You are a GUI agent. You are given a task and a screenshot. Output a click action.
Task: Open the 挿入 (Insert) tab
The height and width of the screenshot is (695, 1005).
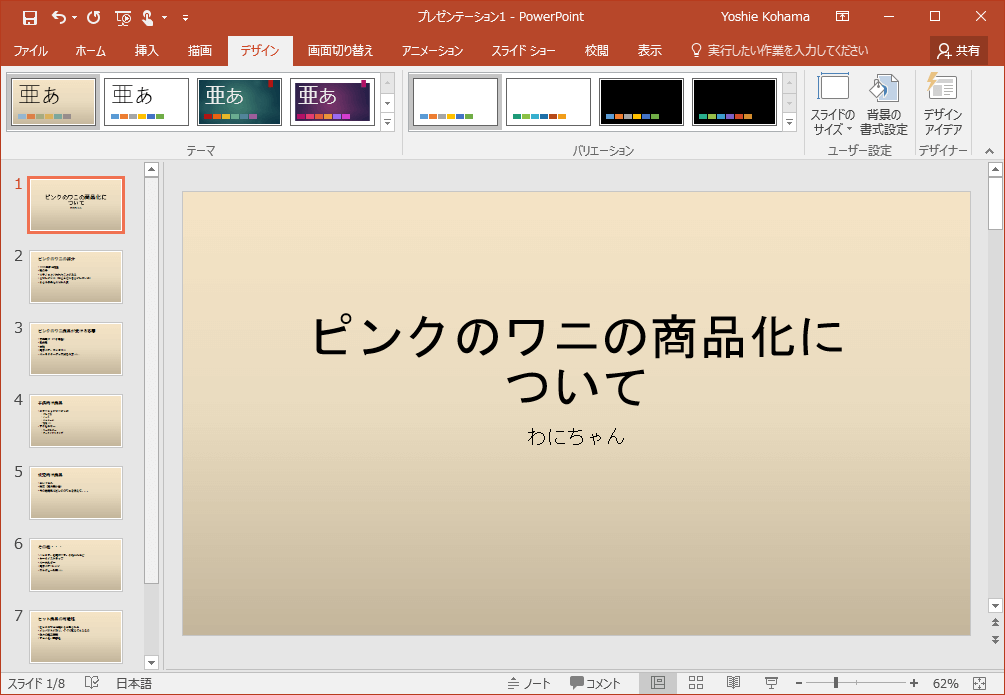coord(147,50)
